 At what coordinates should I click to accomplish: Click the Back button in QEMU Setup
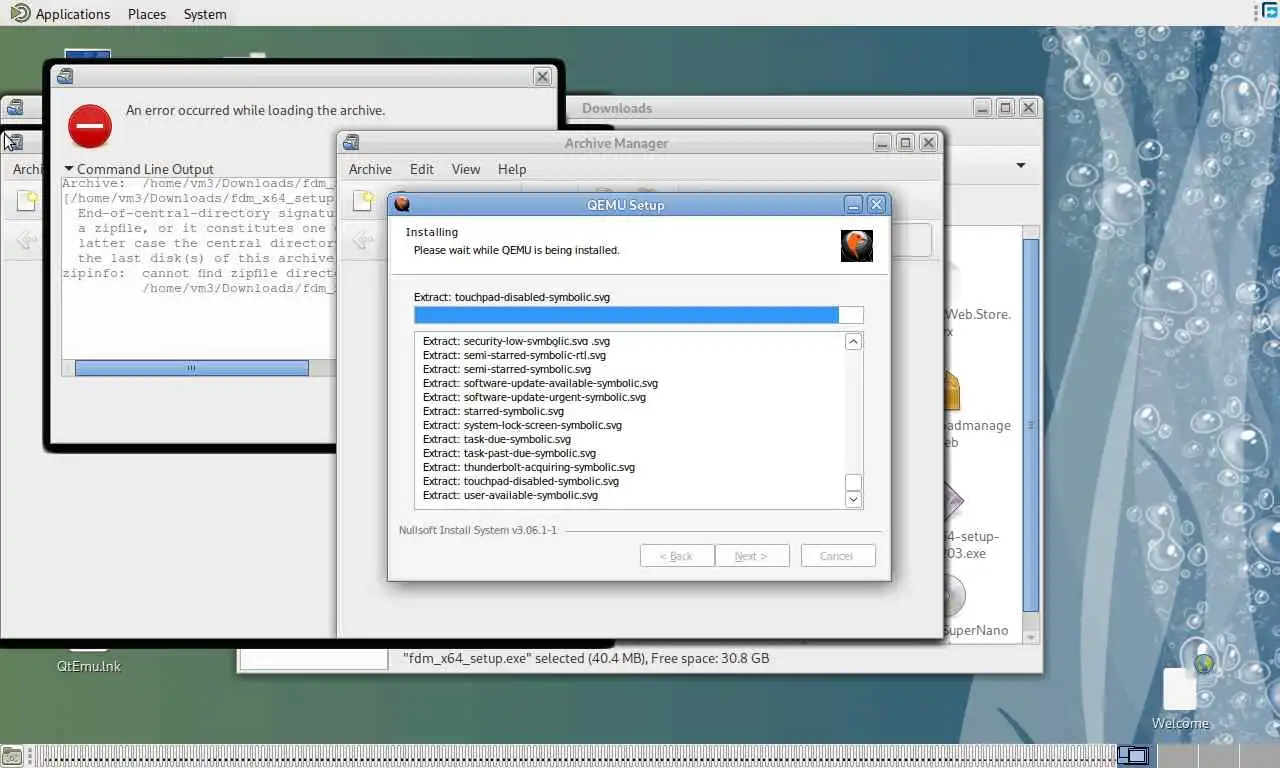click(x=677, y=556)
